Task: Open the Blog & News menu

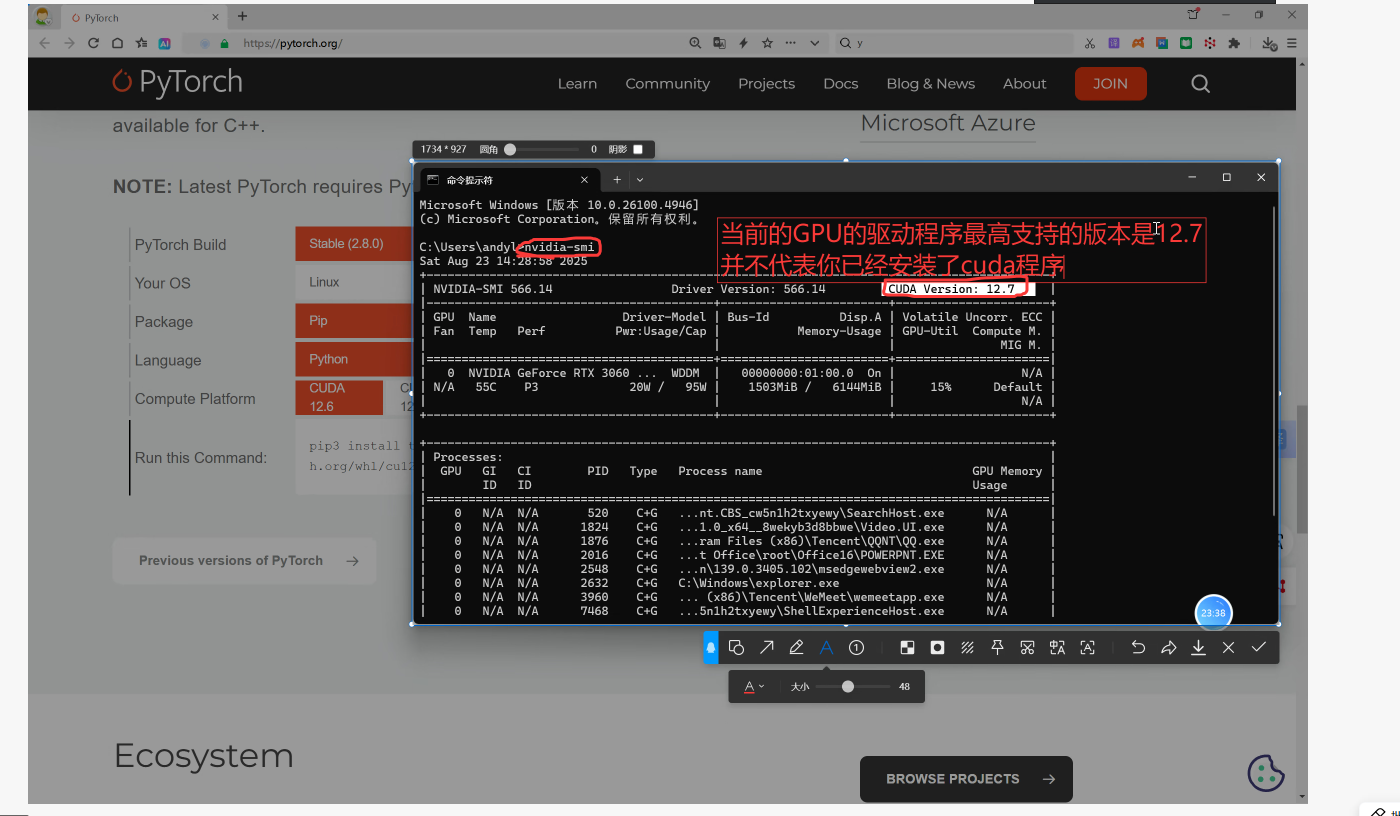Action: 930,84
